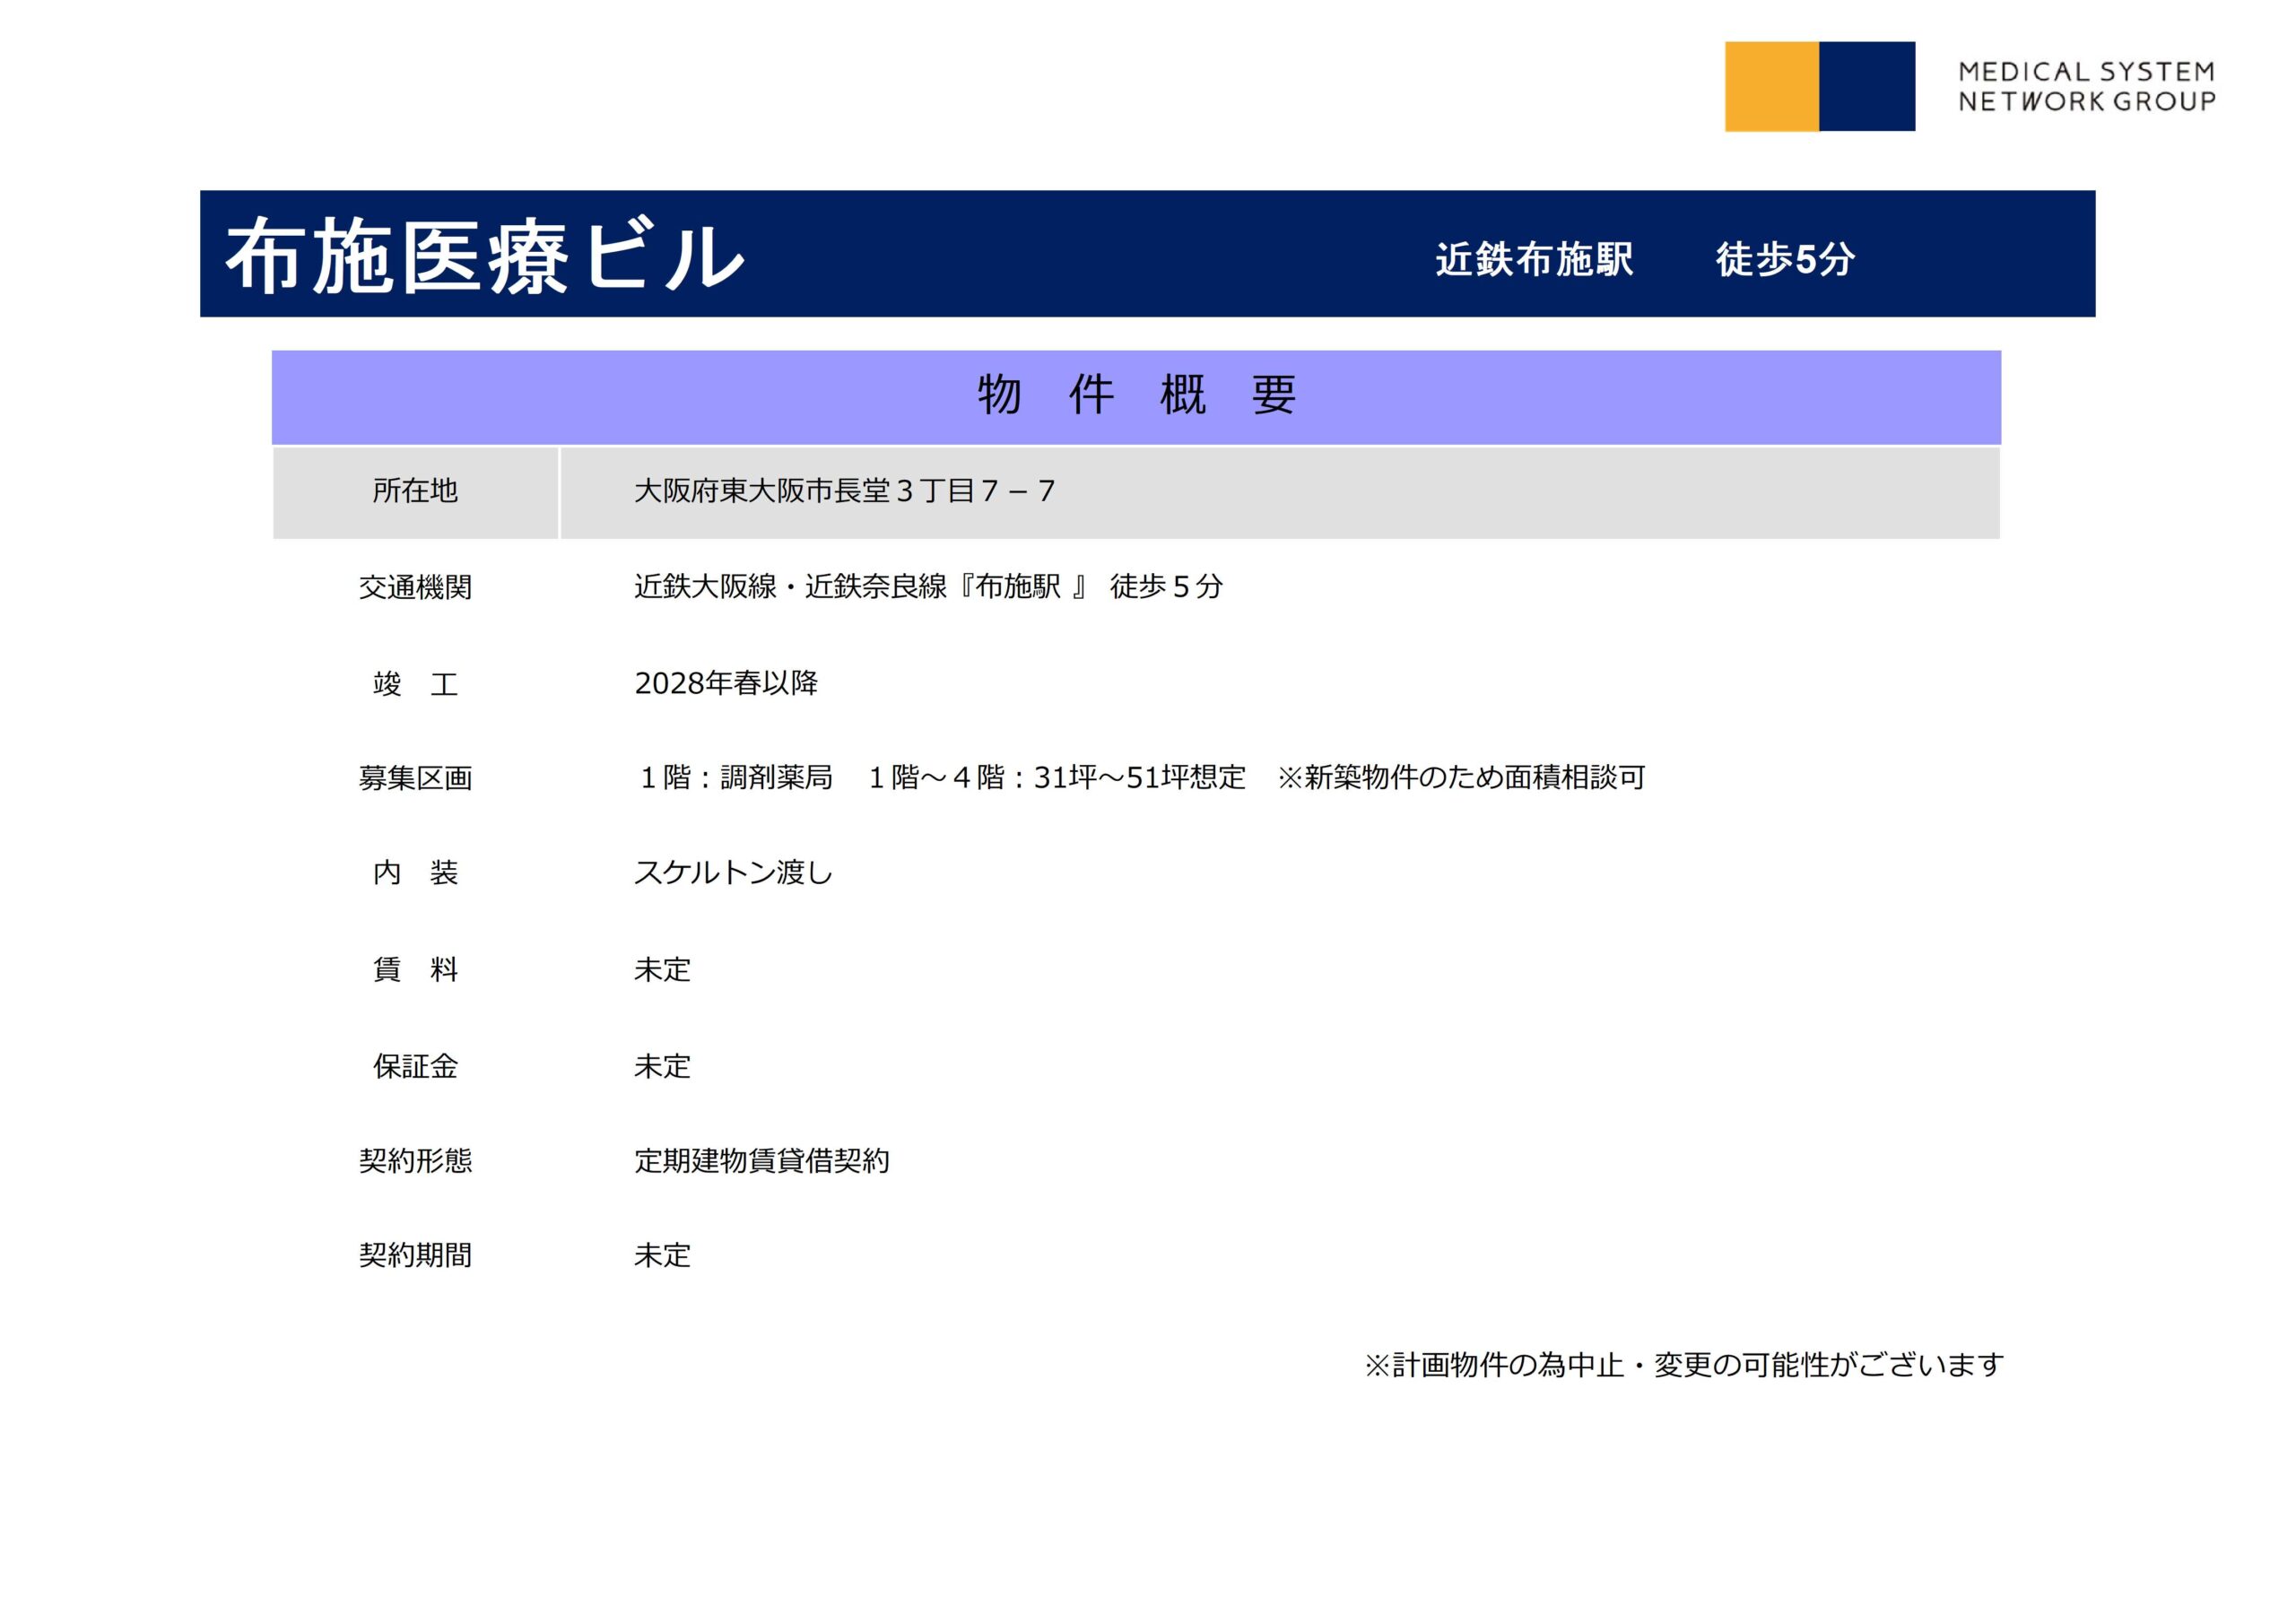Click the address 大阪府東大阪市長堂3丁目7-7
The width and height of the screenshot is (2296, 1623).
[x=844, y=491]
